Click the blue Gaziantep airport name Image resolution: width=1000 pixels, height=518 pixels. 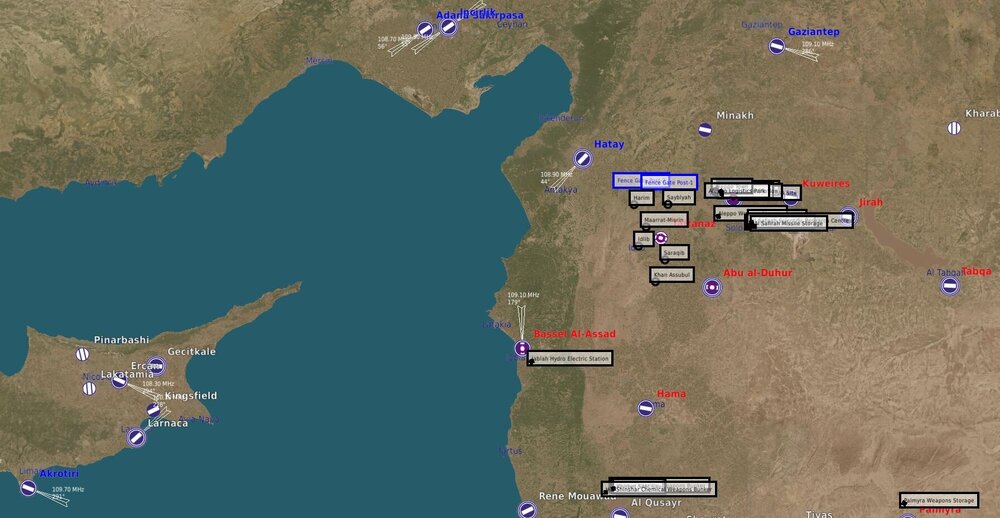[x=814, y=32]
